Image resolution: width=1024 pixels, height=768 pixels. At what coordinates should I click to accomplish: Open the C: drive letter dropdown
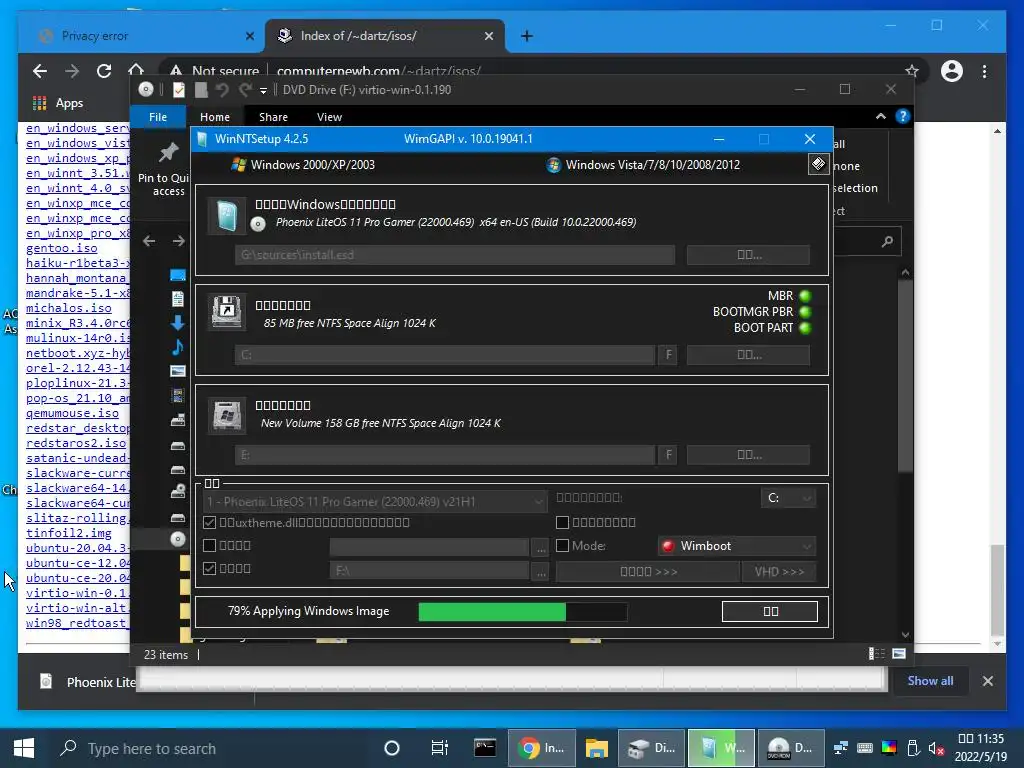788,498
